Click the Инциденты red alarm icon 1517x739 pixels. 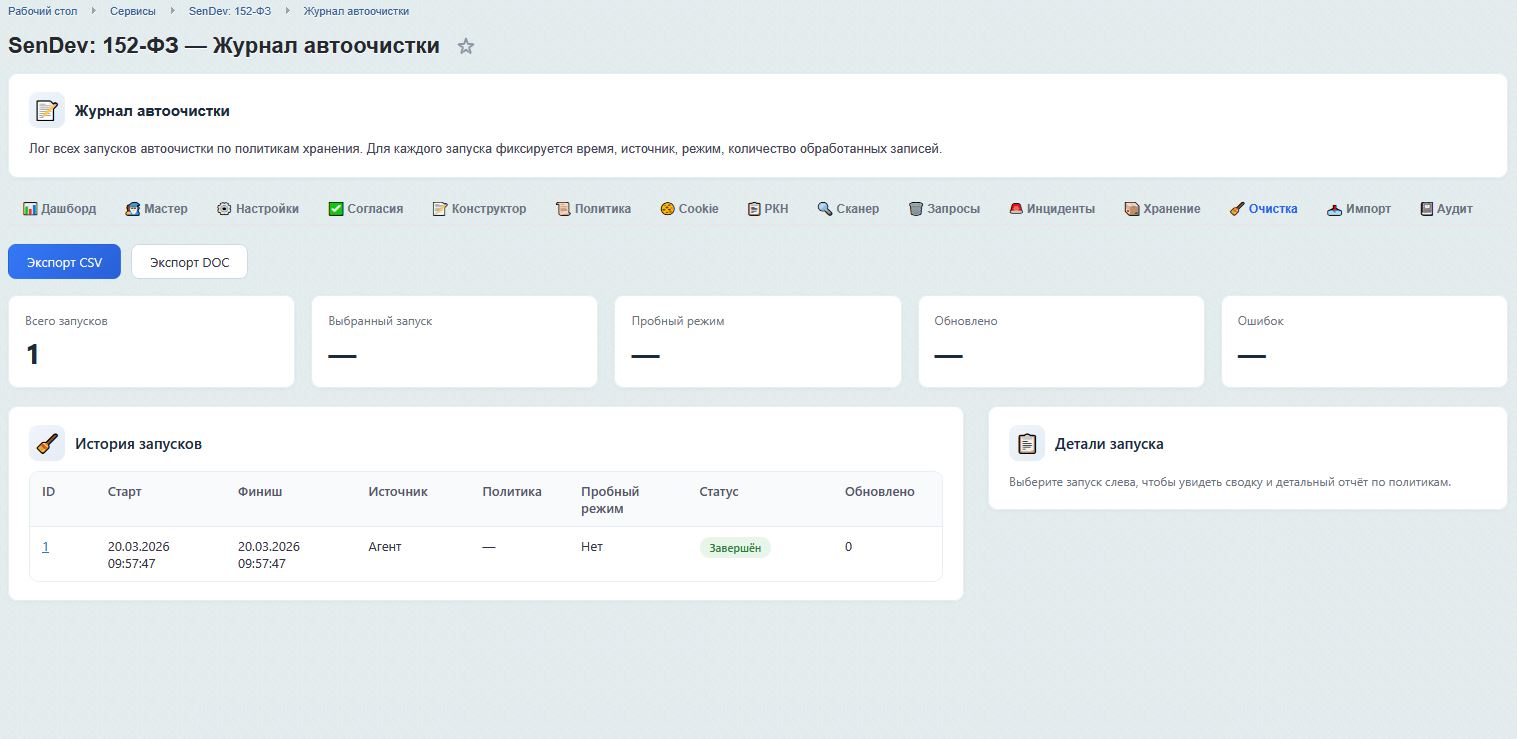1016,209
